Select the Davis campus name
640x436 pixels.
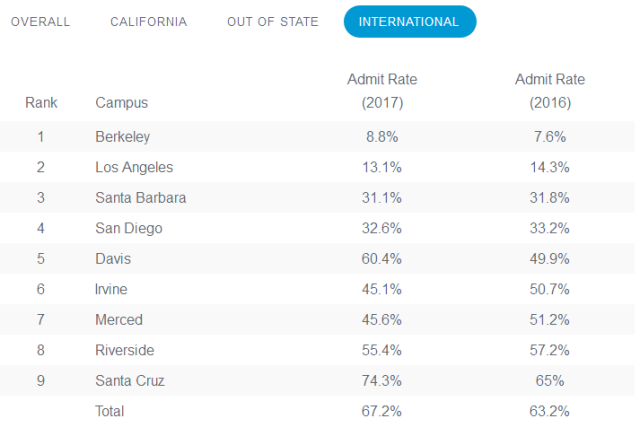[113, 259]
